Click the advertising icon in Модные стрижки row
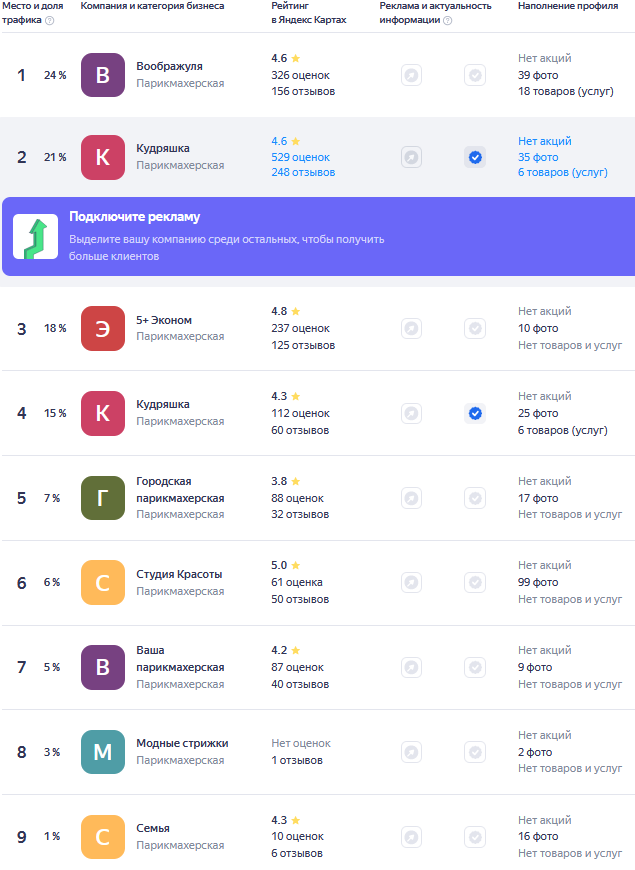 [411, 752]
